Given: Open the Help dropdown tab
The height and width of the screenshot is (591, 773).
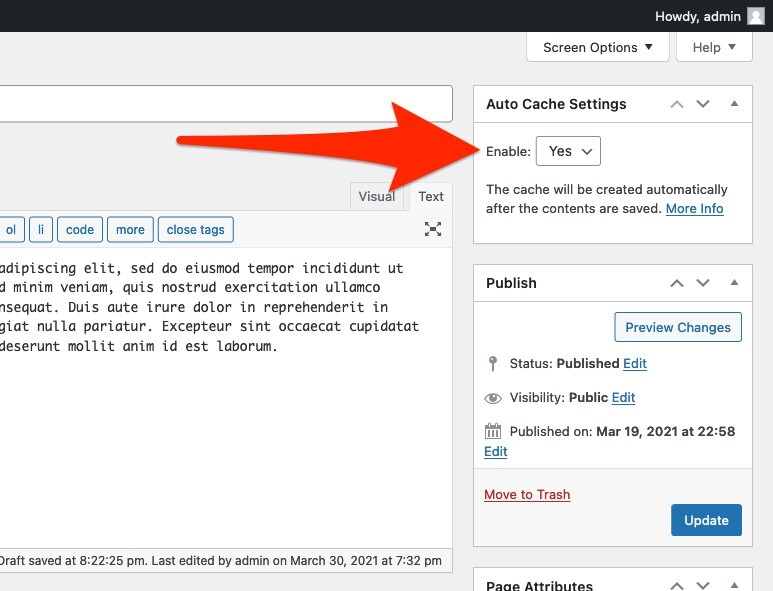Looking at the screenshot, I should tap(714, 47).
